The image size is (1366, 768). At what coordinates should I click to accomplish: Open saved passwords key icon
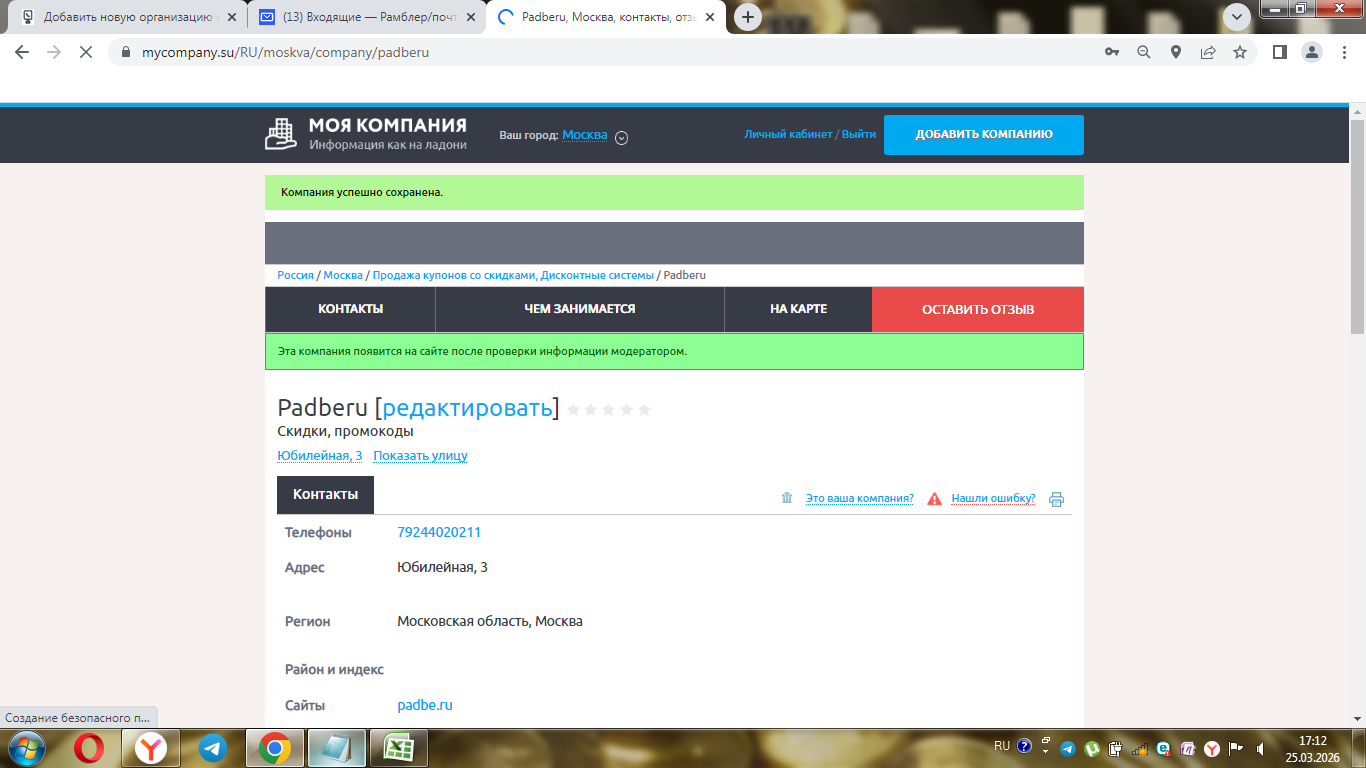1112,52
